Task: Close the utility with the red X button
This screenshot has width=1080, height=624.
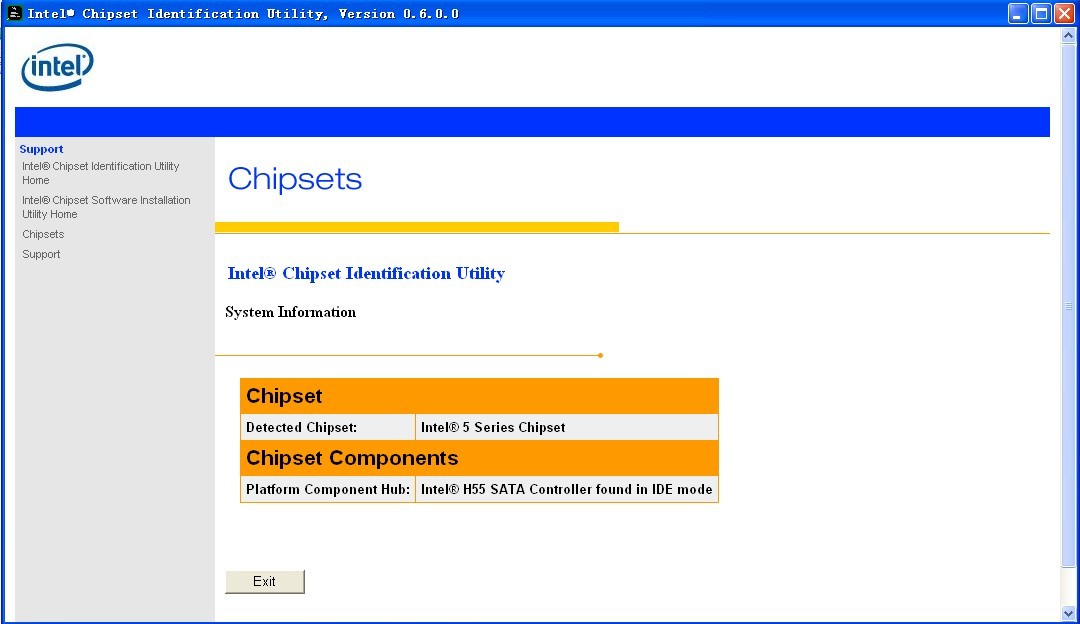Action: pyautogui.click(x=1064, y=13)
